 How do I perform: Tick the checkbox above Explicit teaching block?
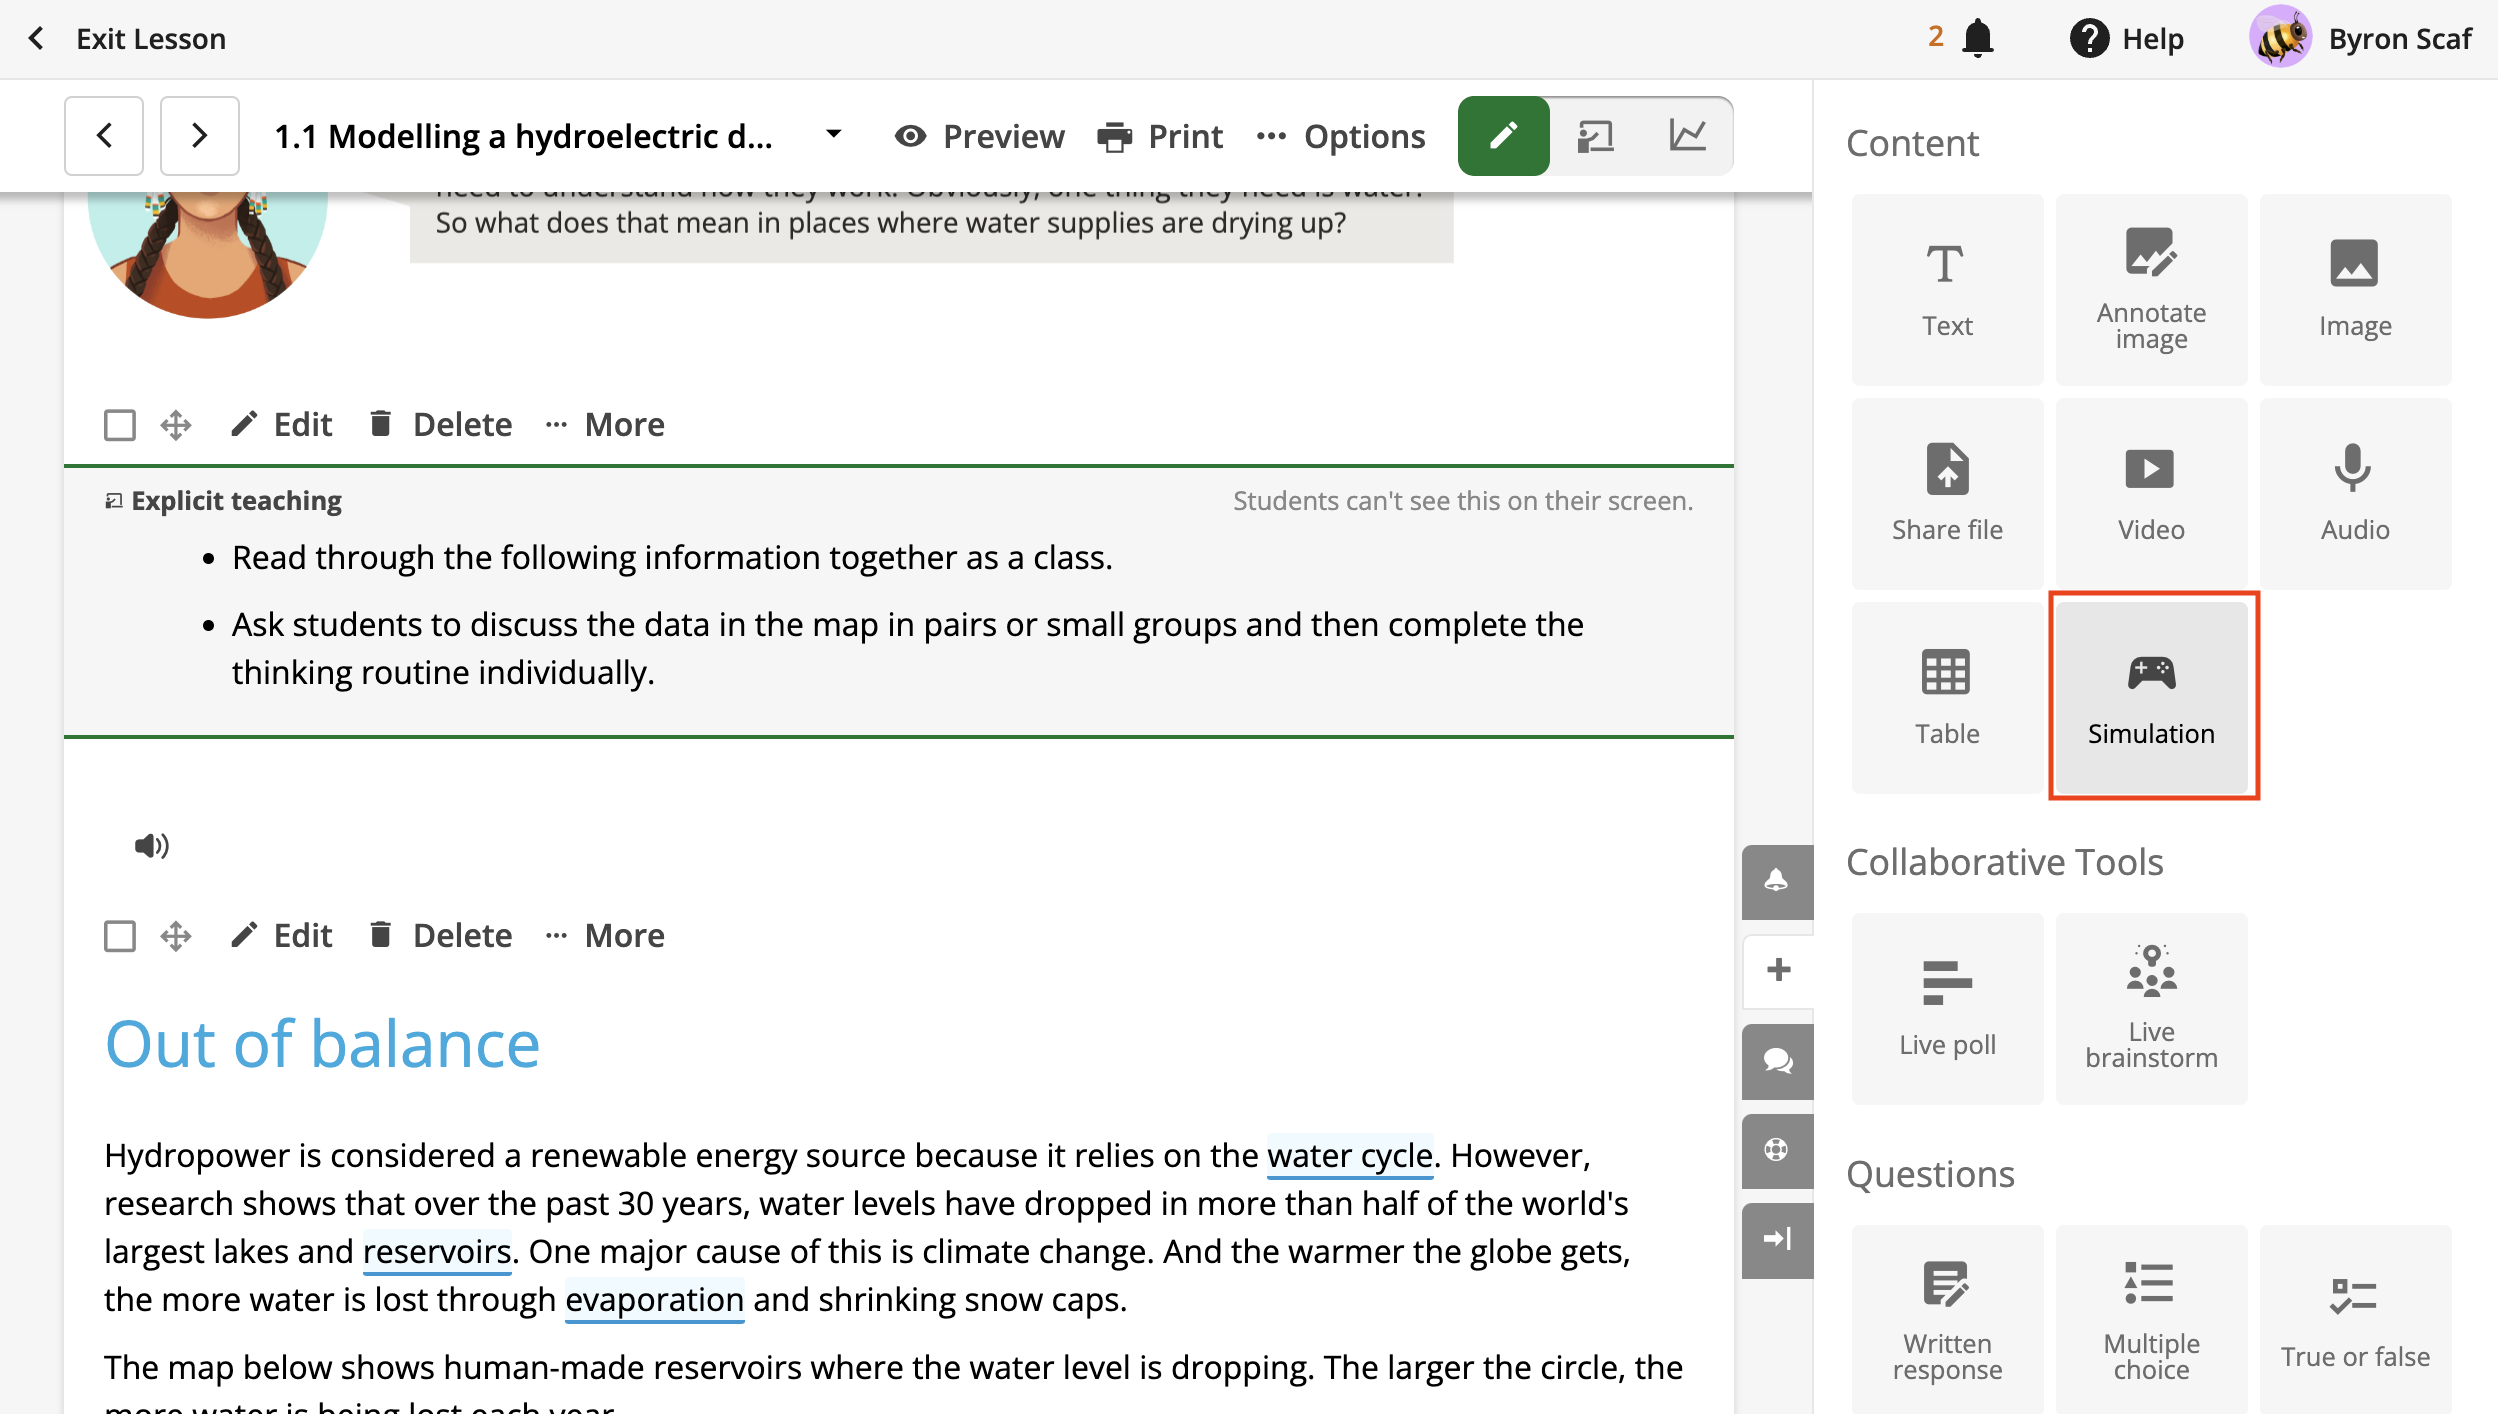pos(120,425)
